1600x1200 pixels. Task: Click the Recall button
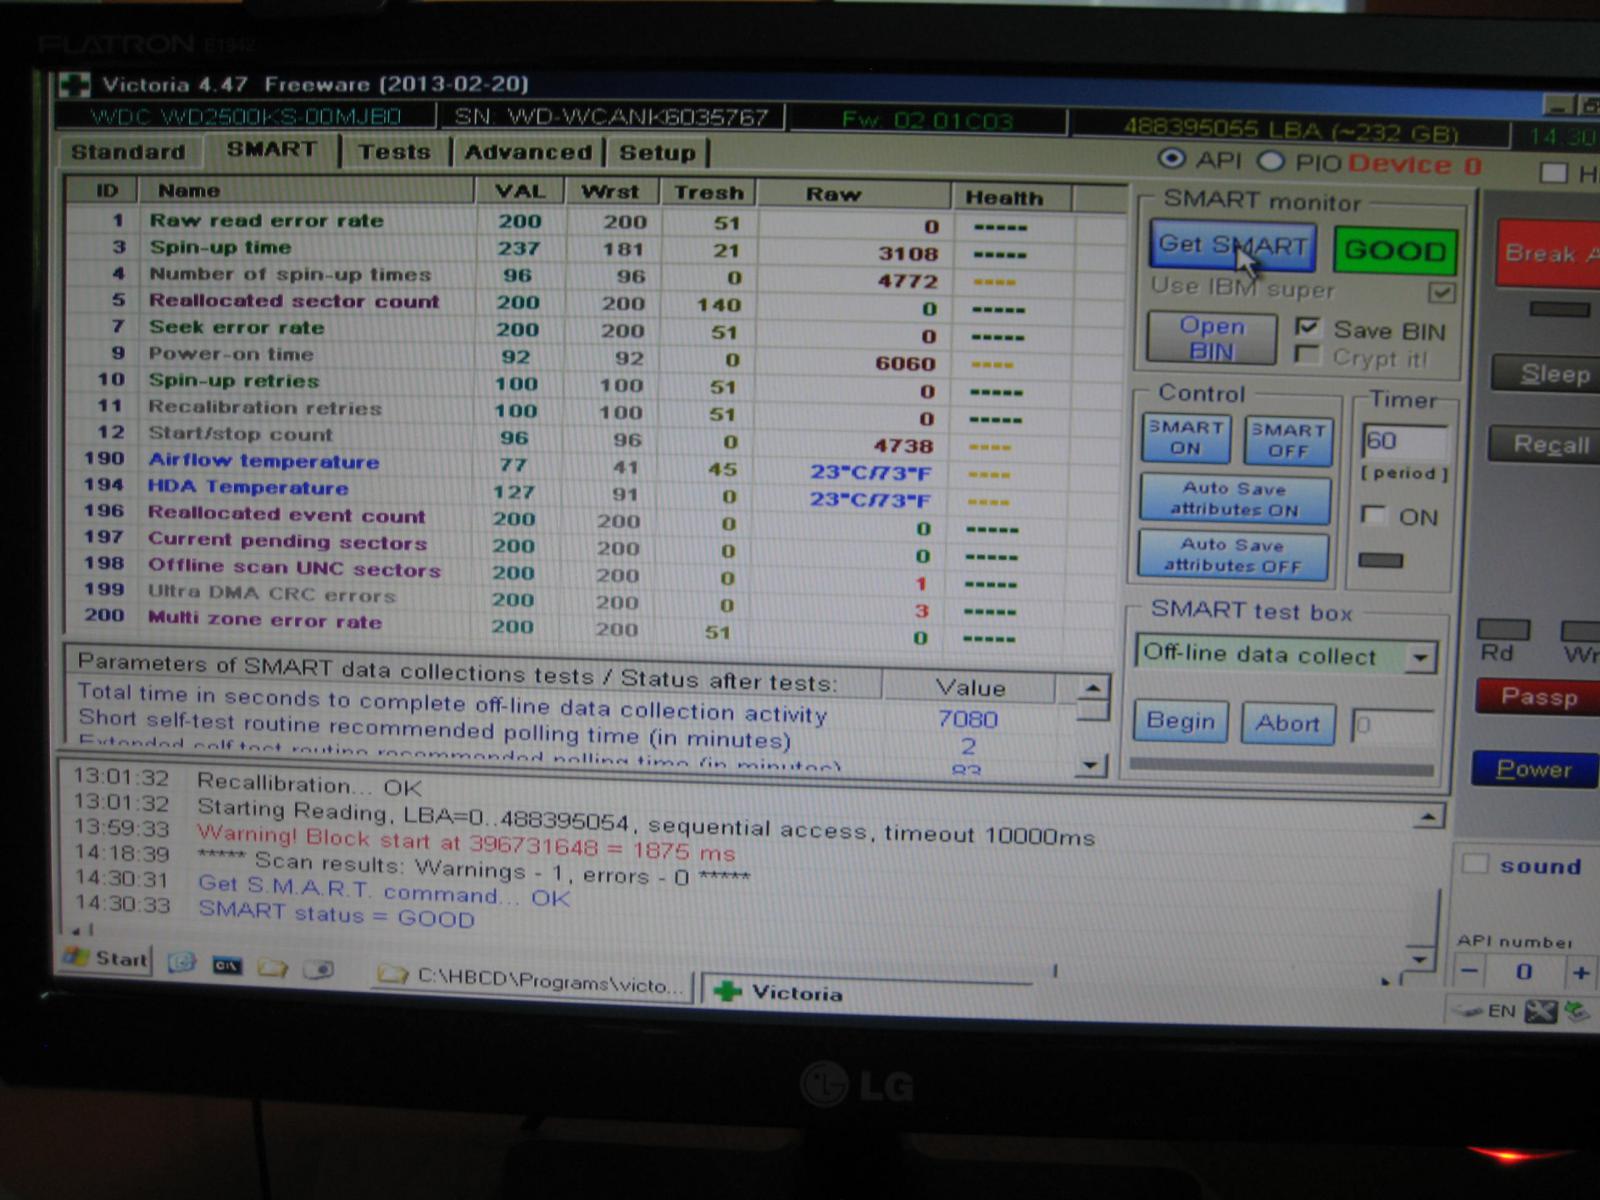tap(1545, 444)
